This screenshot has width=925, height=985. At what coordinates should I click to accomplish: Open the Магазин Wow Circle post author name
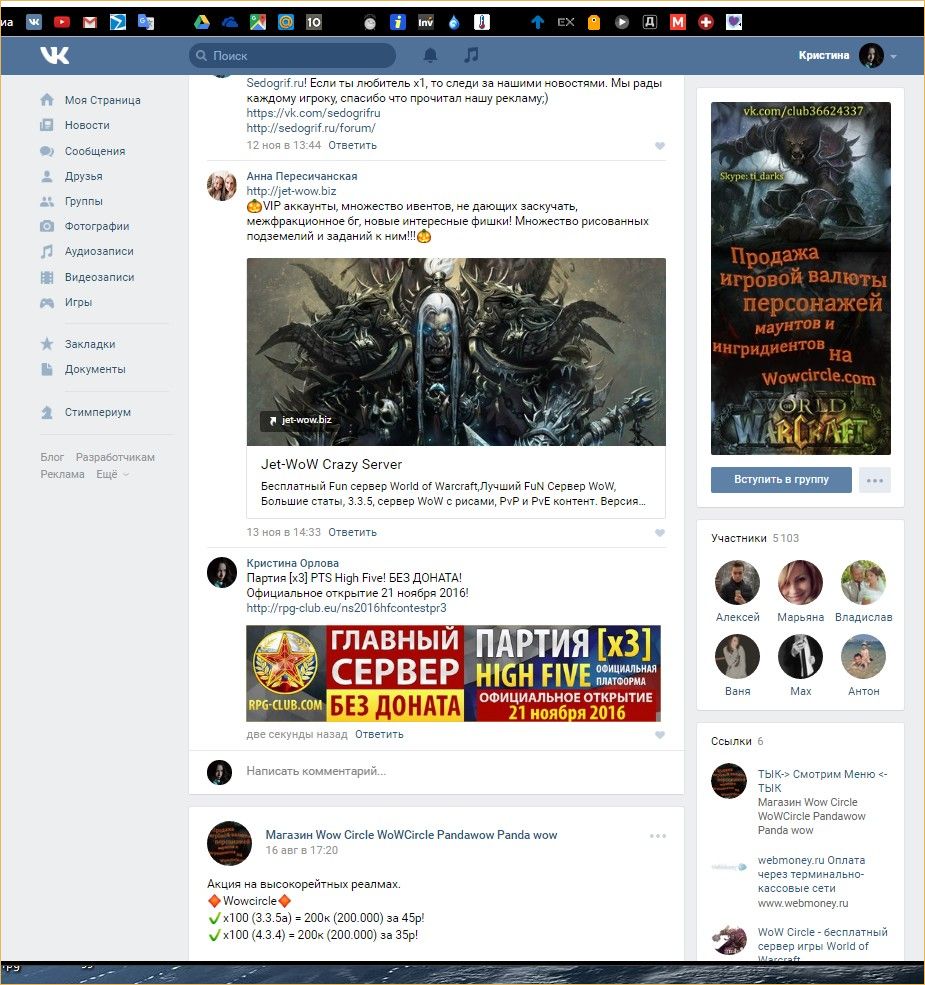click(411, 835)
